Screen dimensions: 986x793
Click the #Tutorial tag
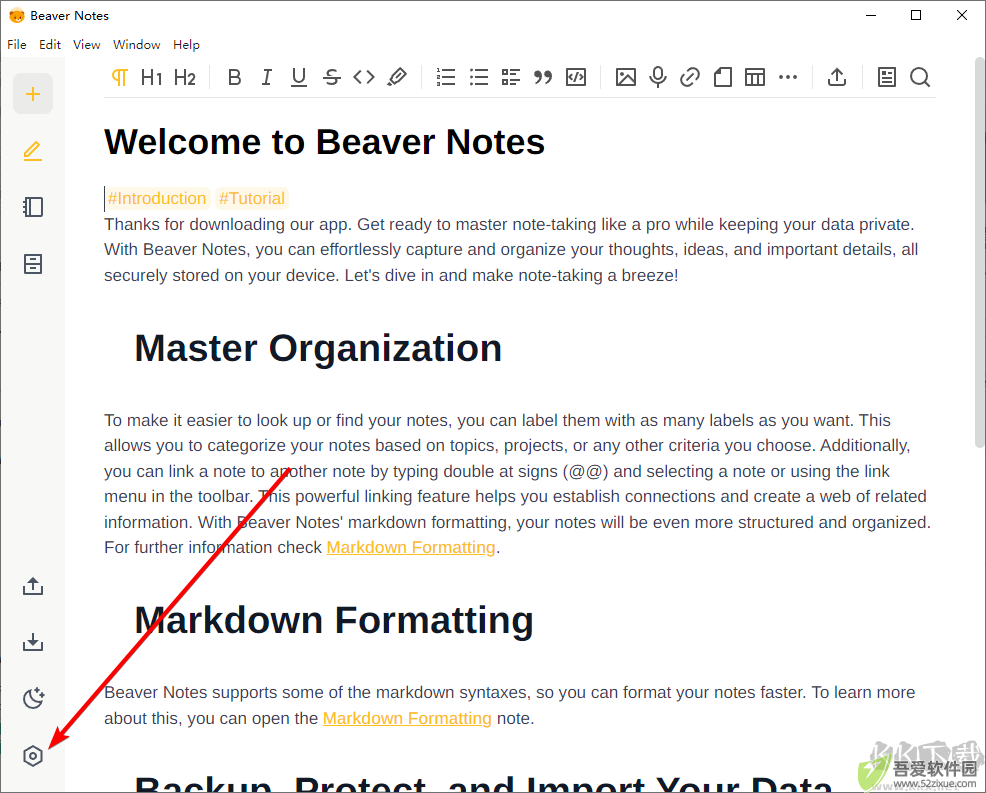pyautogui.click(x=252, y=199)
